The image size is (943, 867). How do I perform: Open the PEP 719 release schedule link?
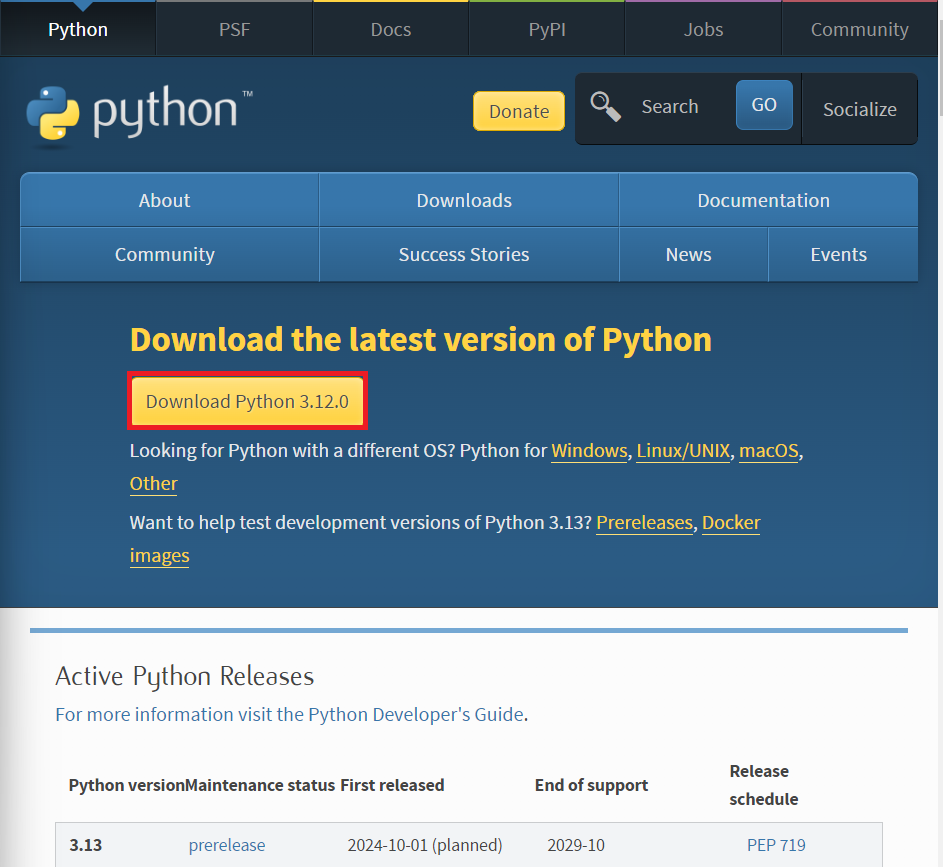776,845
